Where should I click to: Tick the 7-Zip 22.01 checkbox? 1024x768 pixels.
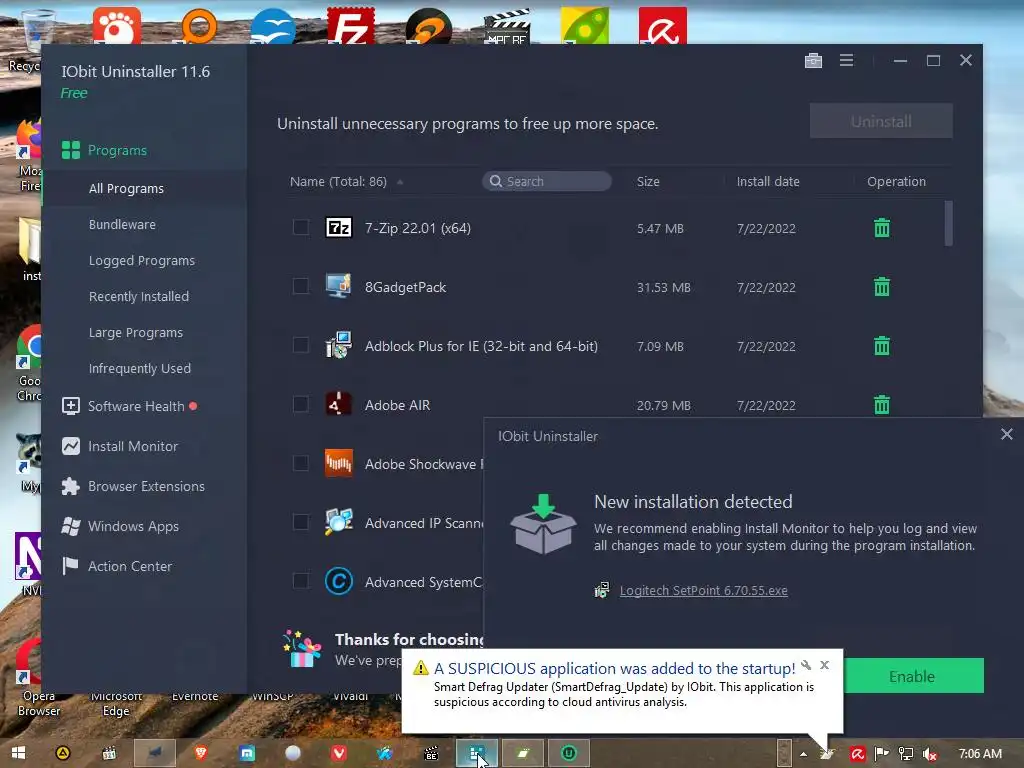coord(300,227)
